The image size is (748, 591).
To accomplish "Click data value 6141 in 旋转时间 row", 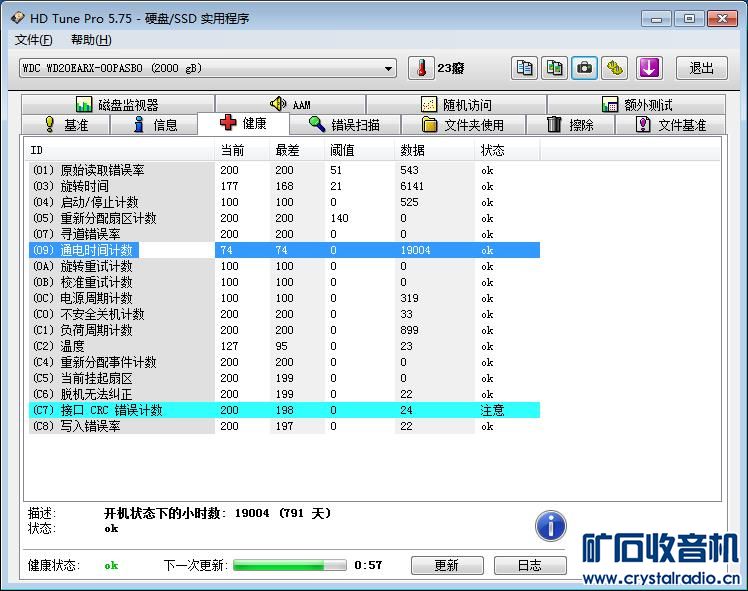I will pos(412,186).
